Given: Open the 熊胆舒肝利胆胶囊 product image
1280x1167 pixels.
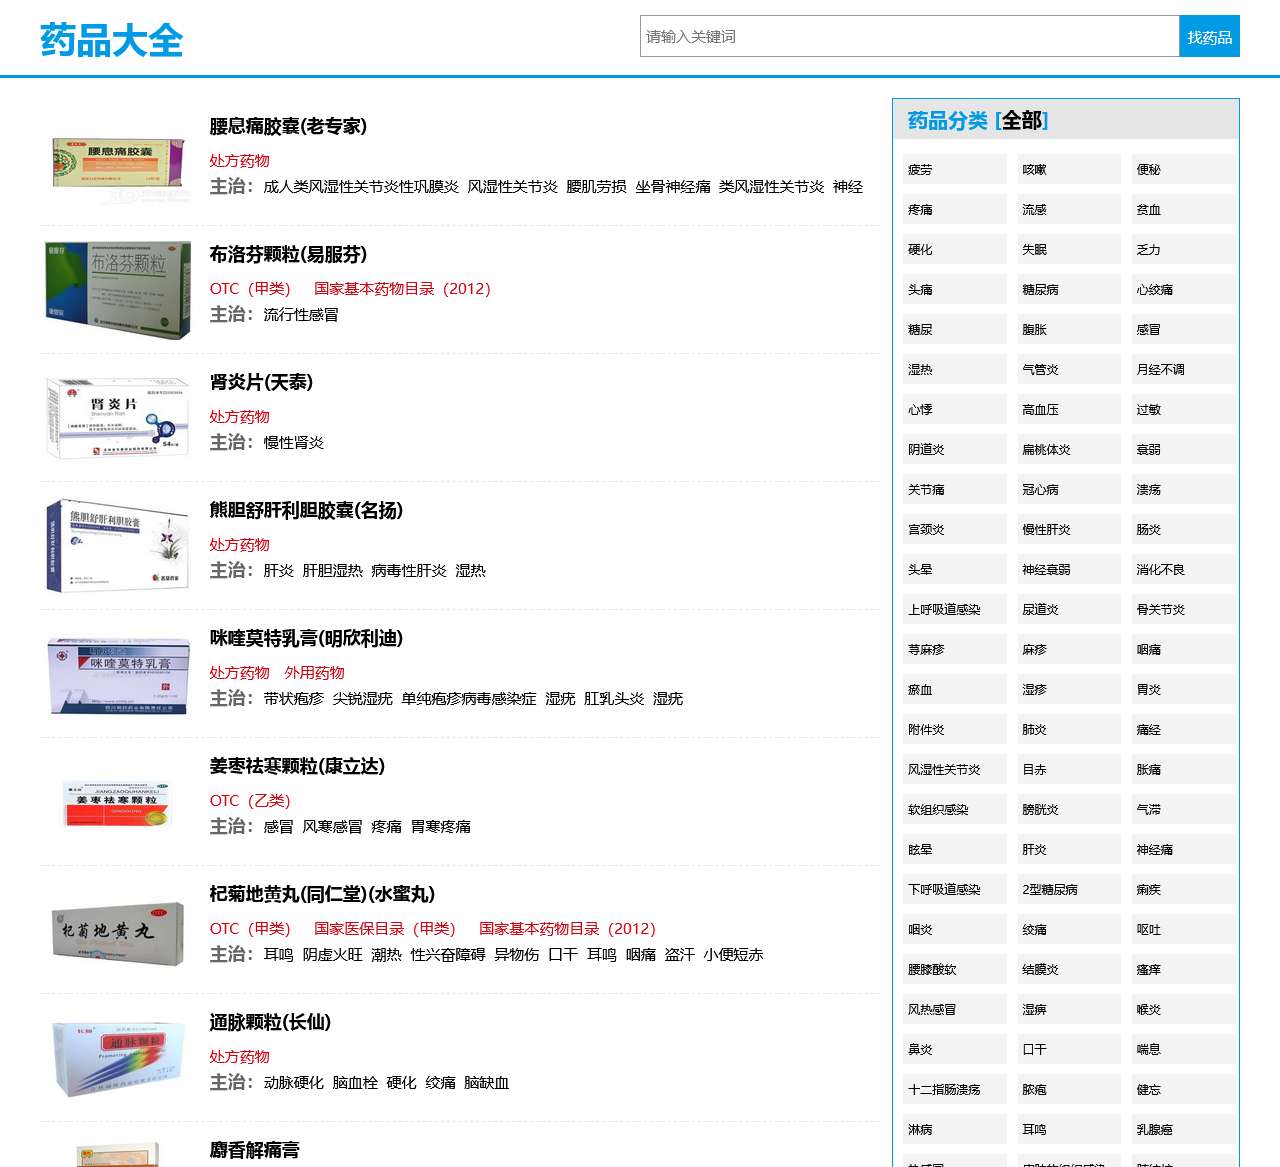Looking at the screenshot, I should click(118, 546).
